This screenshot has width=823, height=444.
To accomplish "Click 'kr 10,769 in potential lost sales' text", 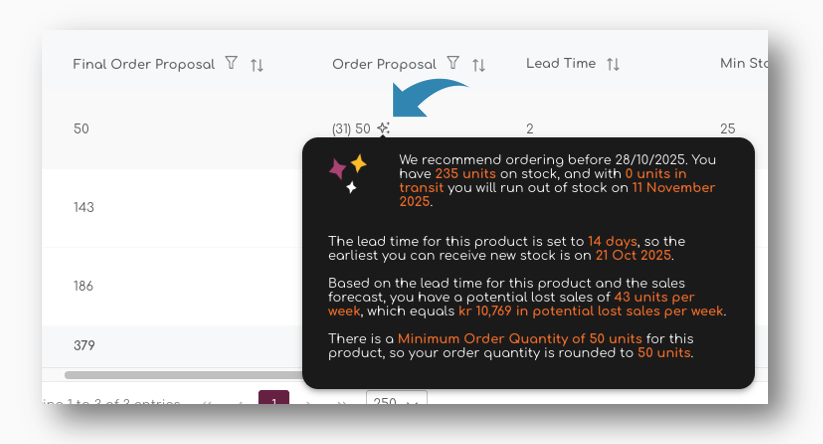I will (x=561, y=311).
